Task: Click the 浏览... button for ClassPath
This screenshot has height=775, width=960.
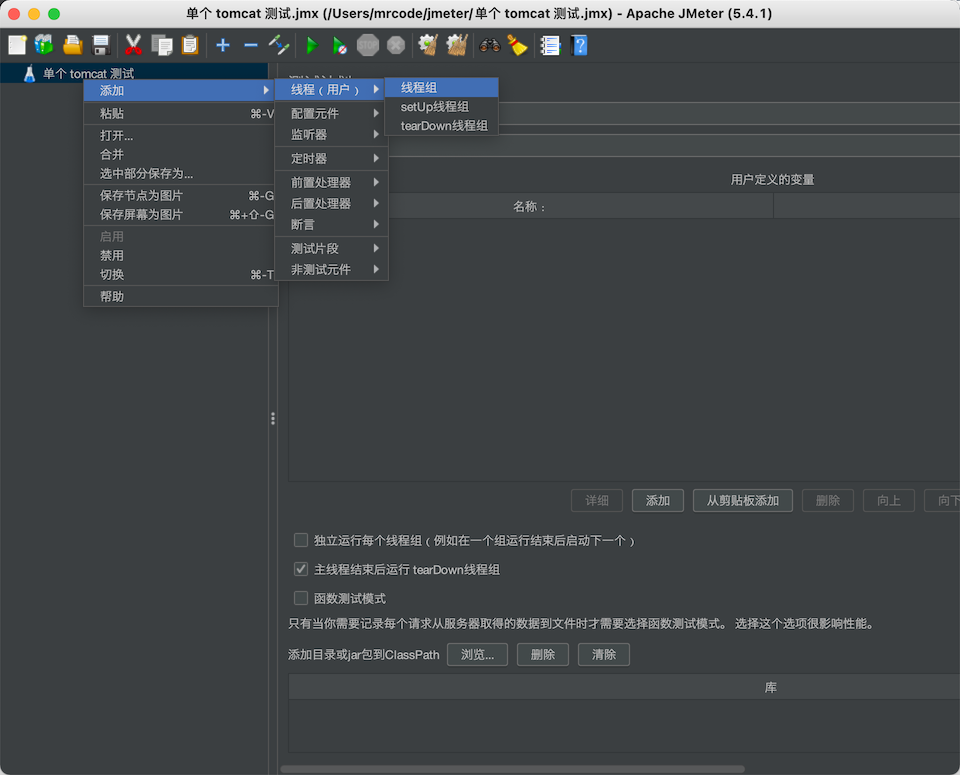Action: [x=477, y=655]
